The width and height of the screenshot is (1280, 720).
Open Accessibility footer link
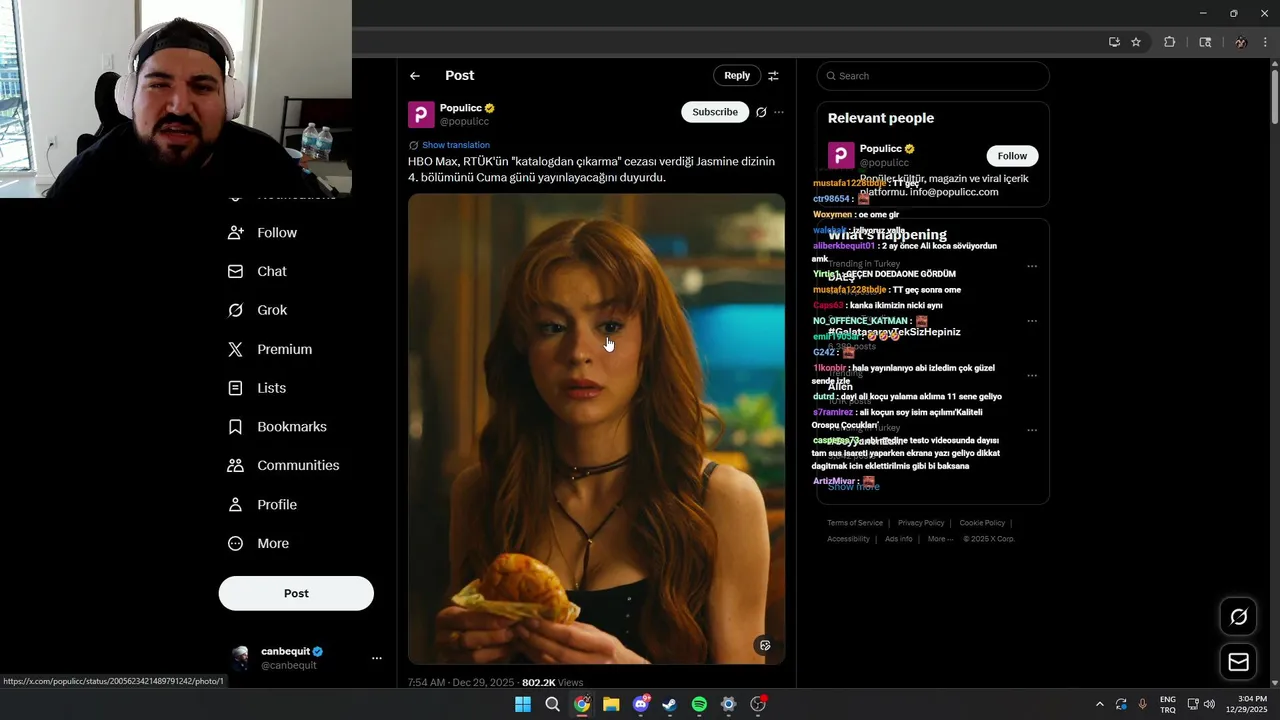tap(848, 539)
